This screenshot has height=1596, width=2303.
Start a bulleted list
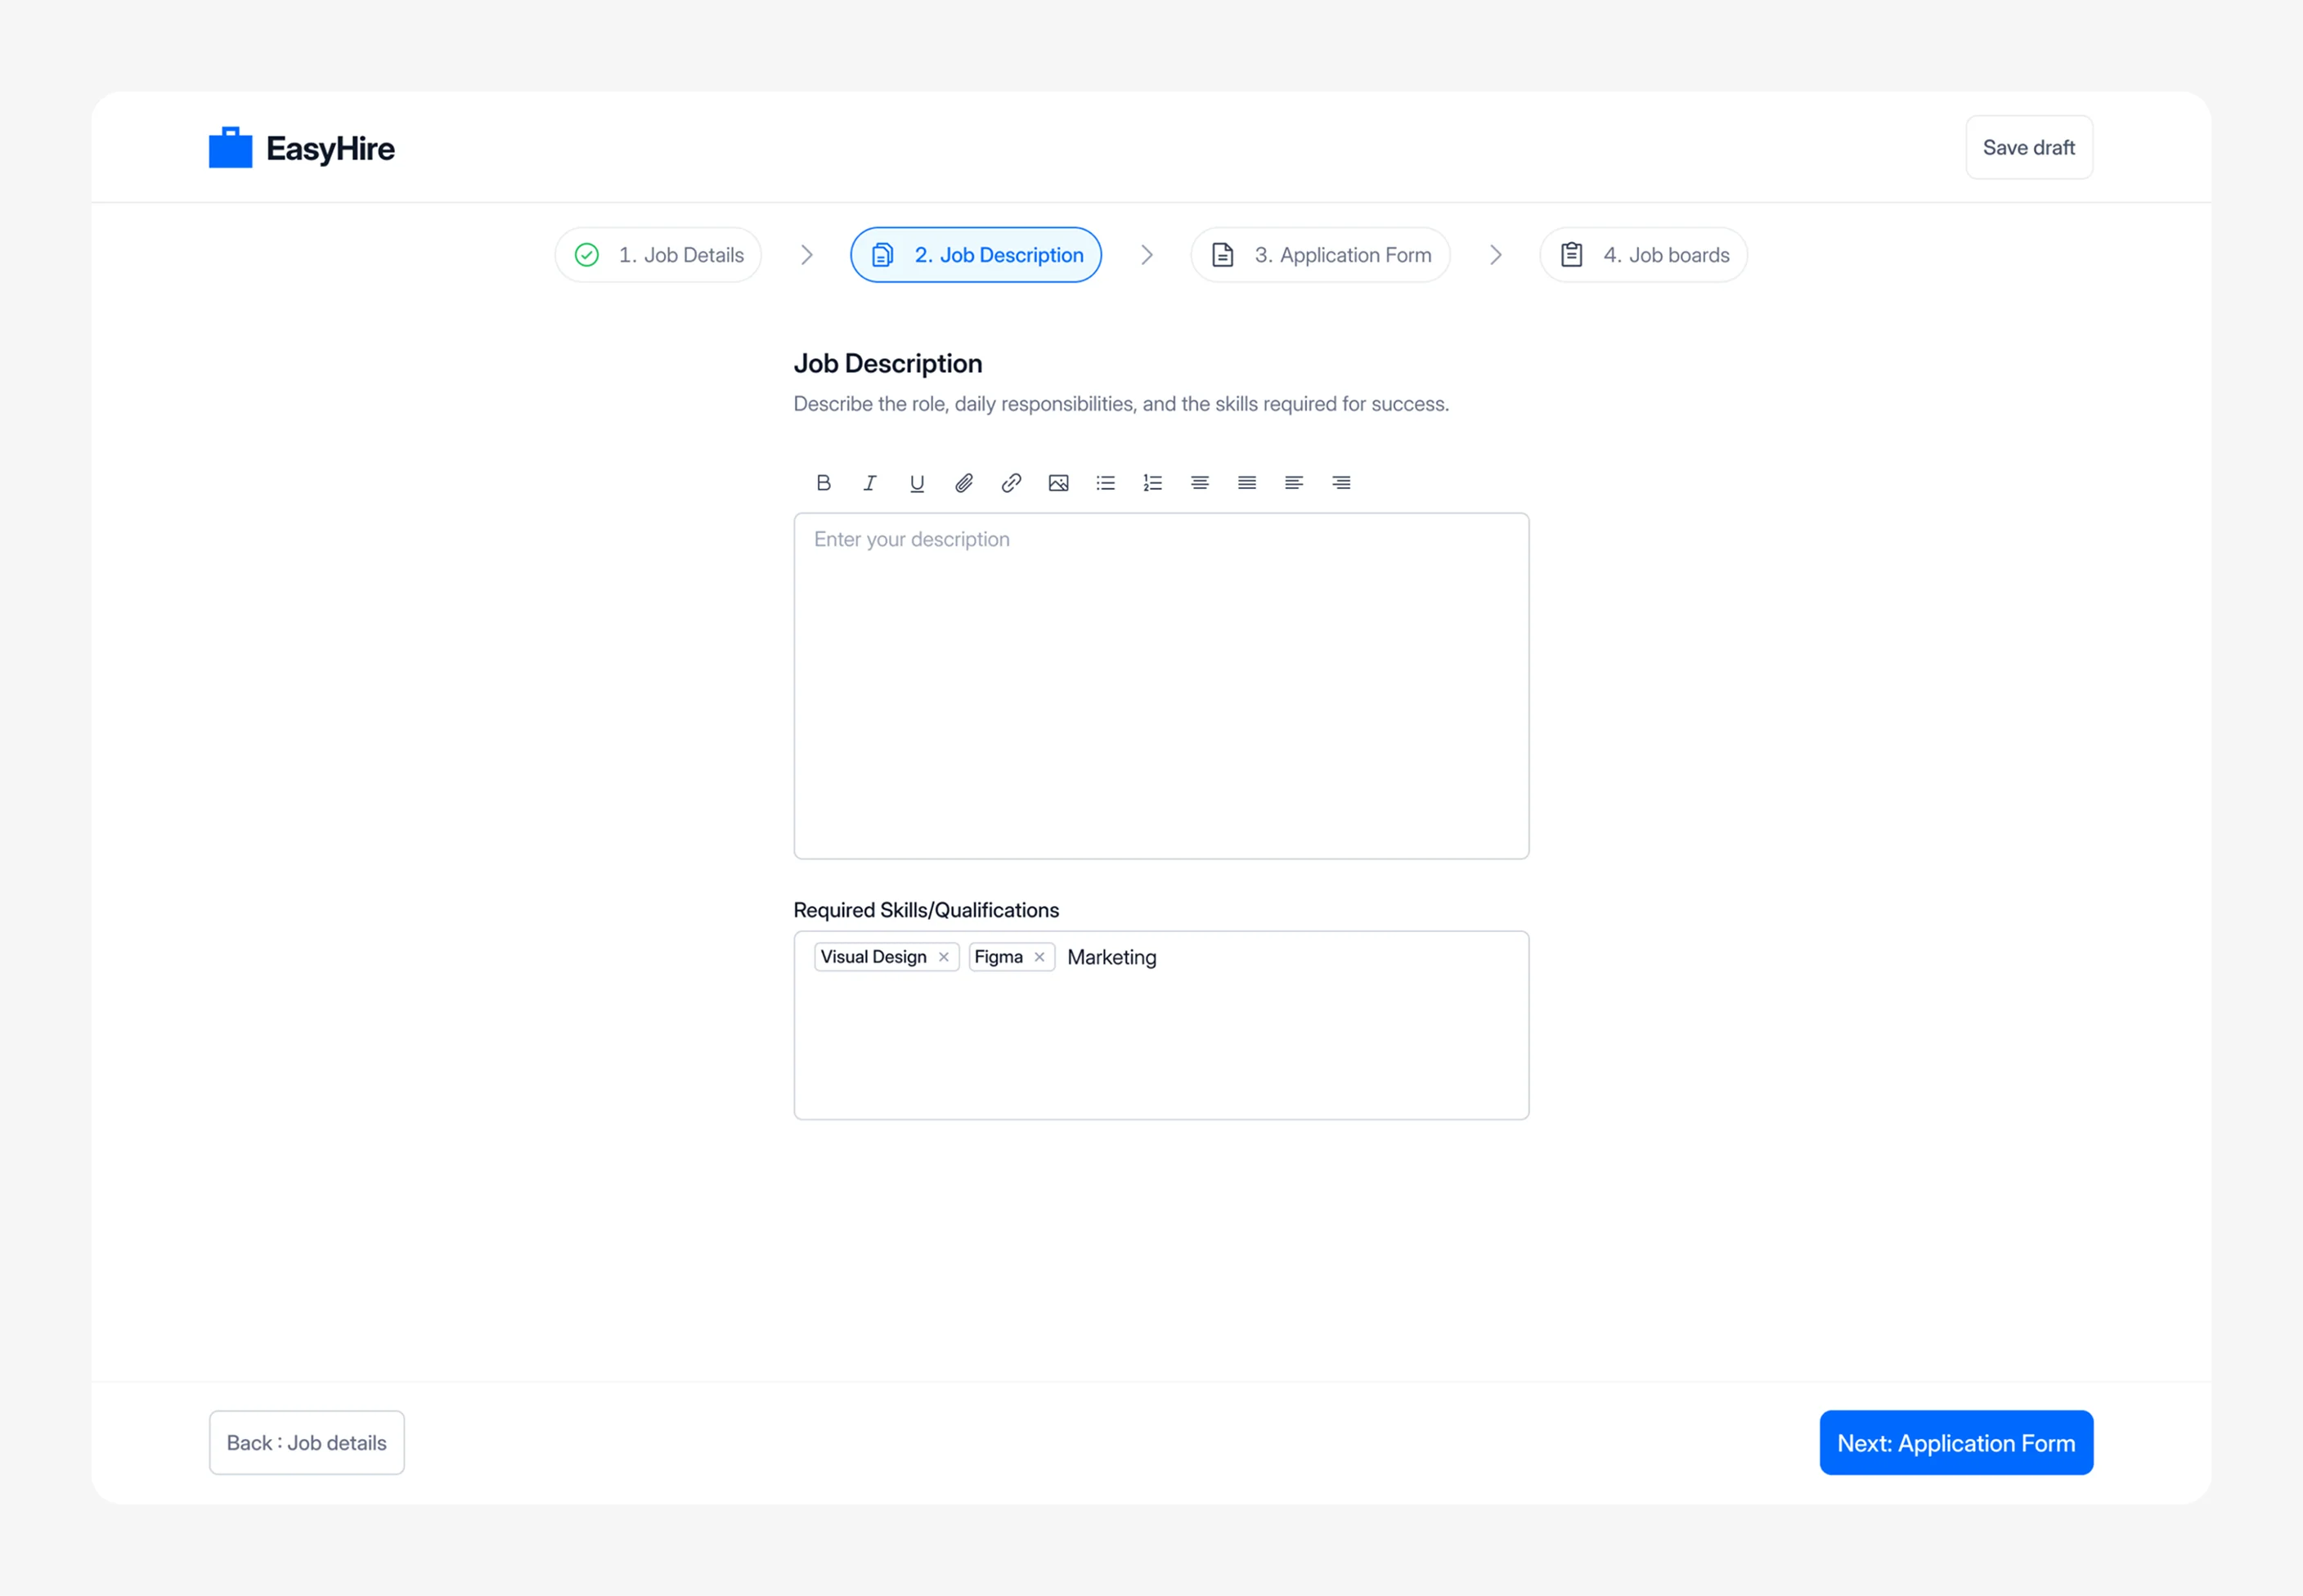(1105, 483)
